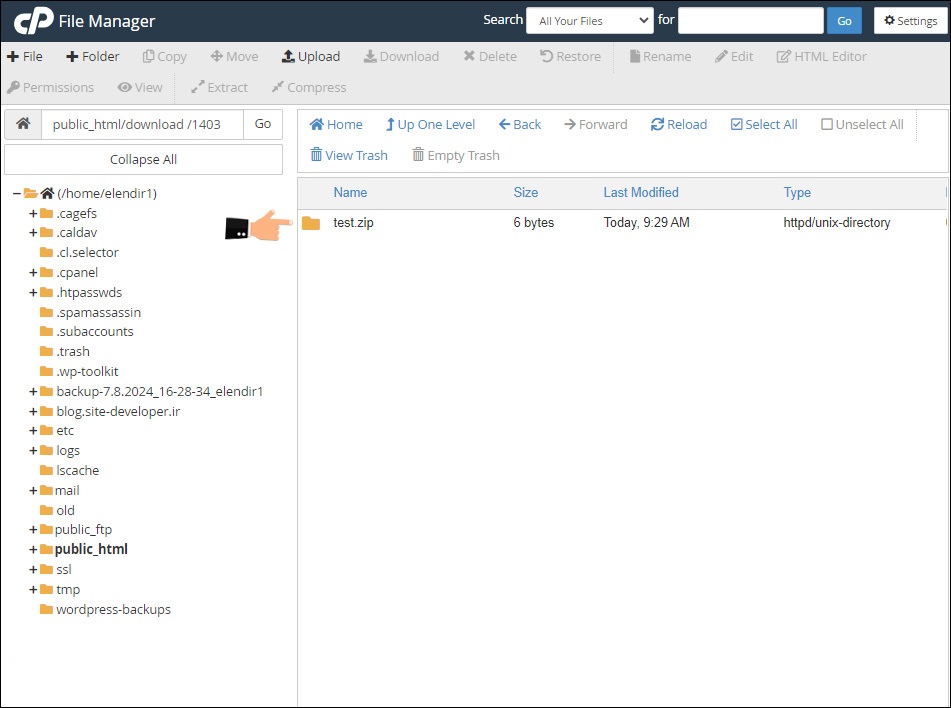
Task: Open the 'All Your Files' search dropdown
Action: [589, 21]
